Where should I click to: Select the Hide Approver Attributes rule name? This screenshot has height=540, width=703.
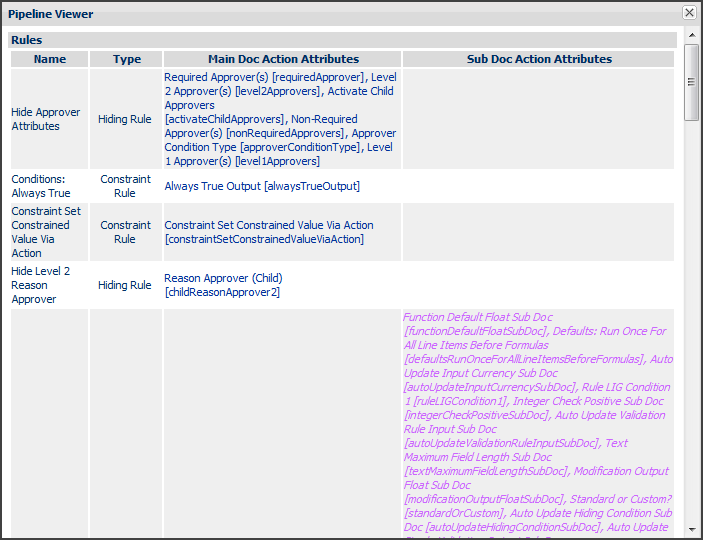tap(46, 119)
